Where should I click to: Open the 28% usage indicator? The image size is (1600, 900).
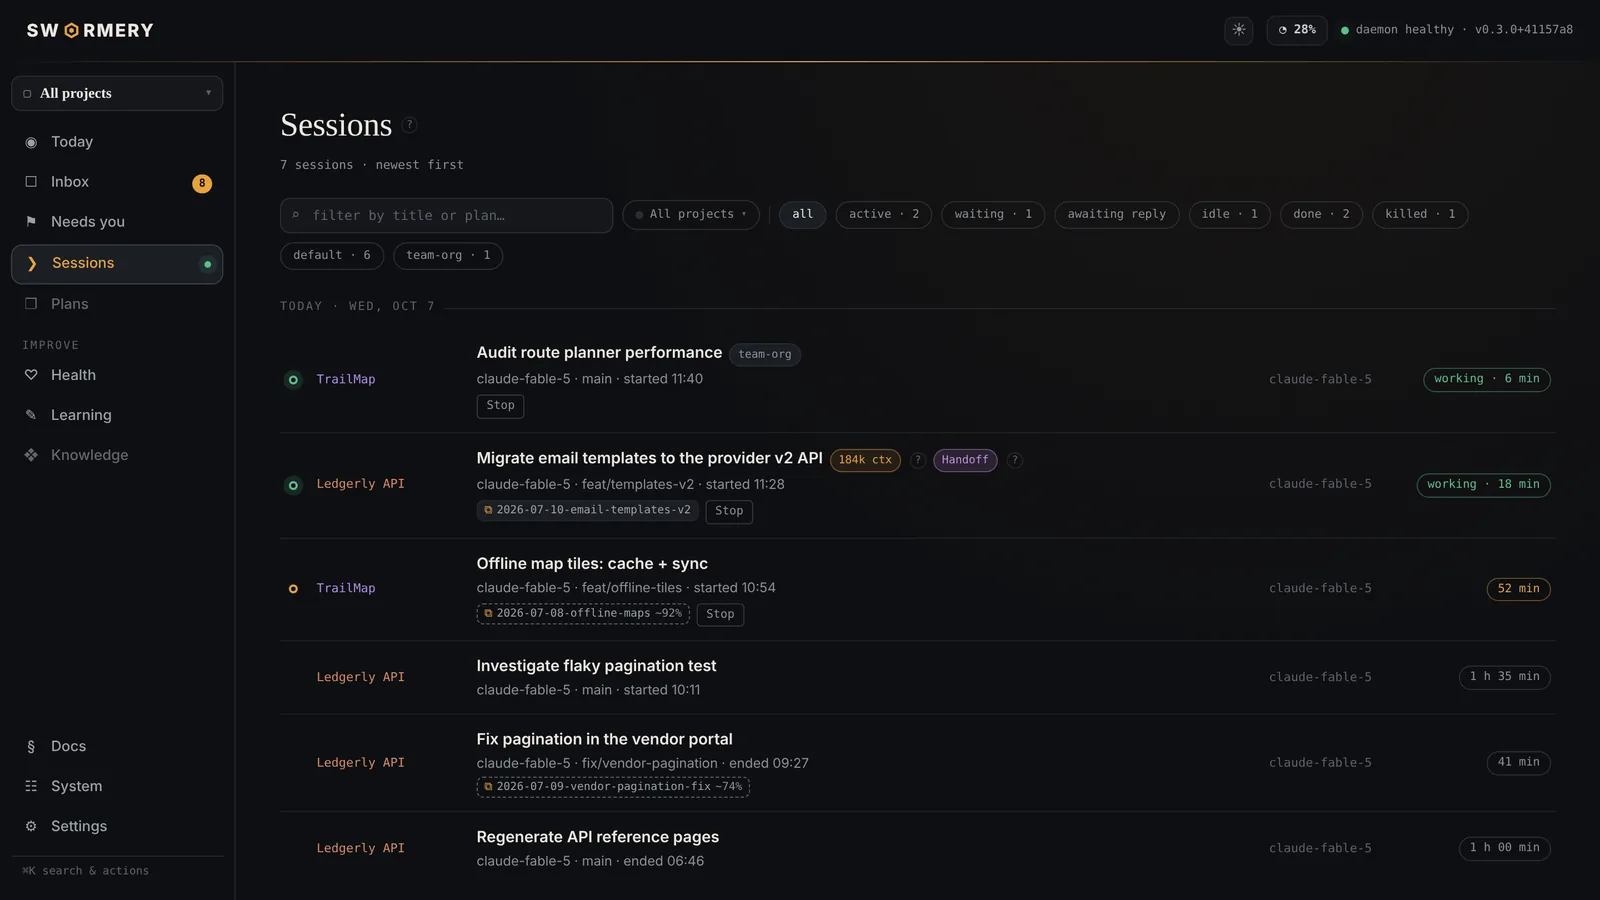(x=1297, y=30)
